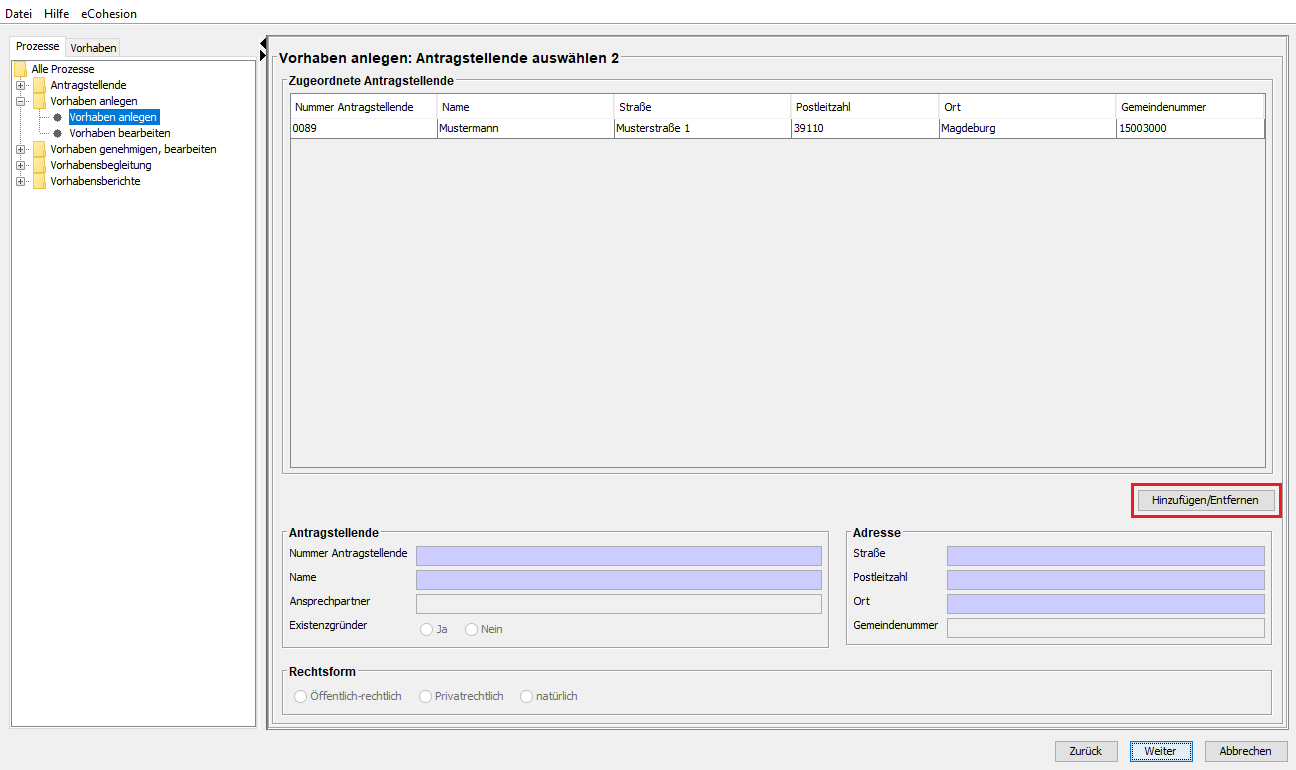Image resolution: width=1296 pixels, height=770 pixels.
Task: Click the Vorhaben anlegen folder icon
Action: tap(39, 101)
